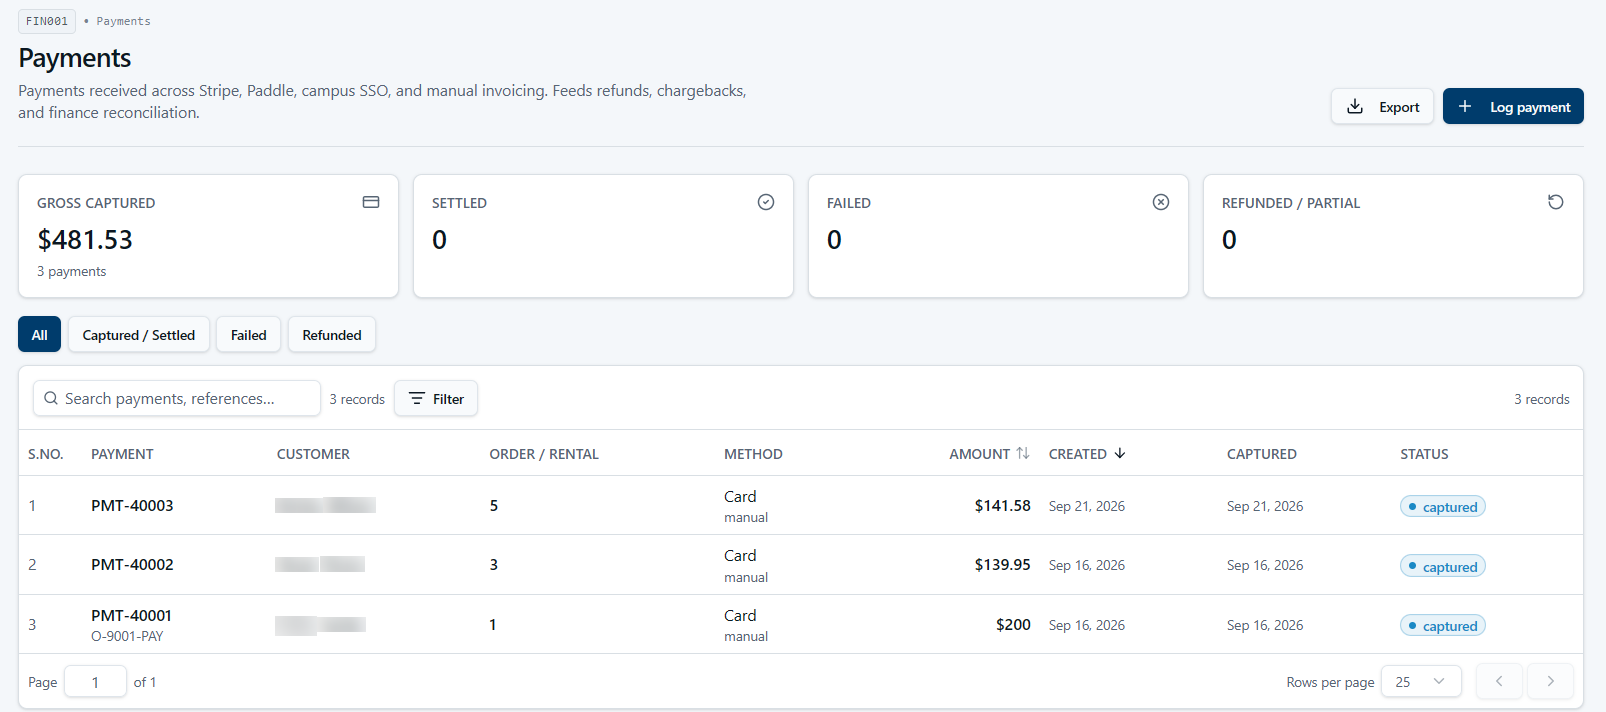Click the page number input field
Viewport: 1606px width, 712px height.
click(x=95, y=681)
